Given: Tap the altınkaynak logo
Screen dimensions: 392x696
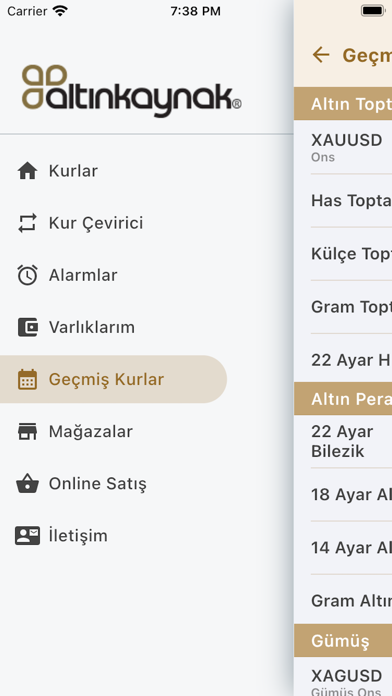Looking at the screenshot, I should point(132,91).
